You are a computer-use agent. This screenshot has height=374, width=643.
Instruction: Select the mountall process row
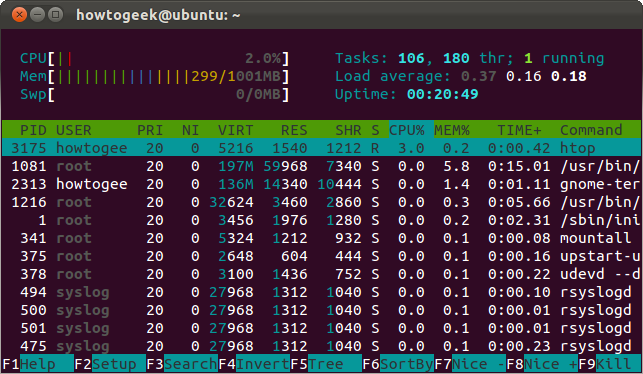coord(322,238)
